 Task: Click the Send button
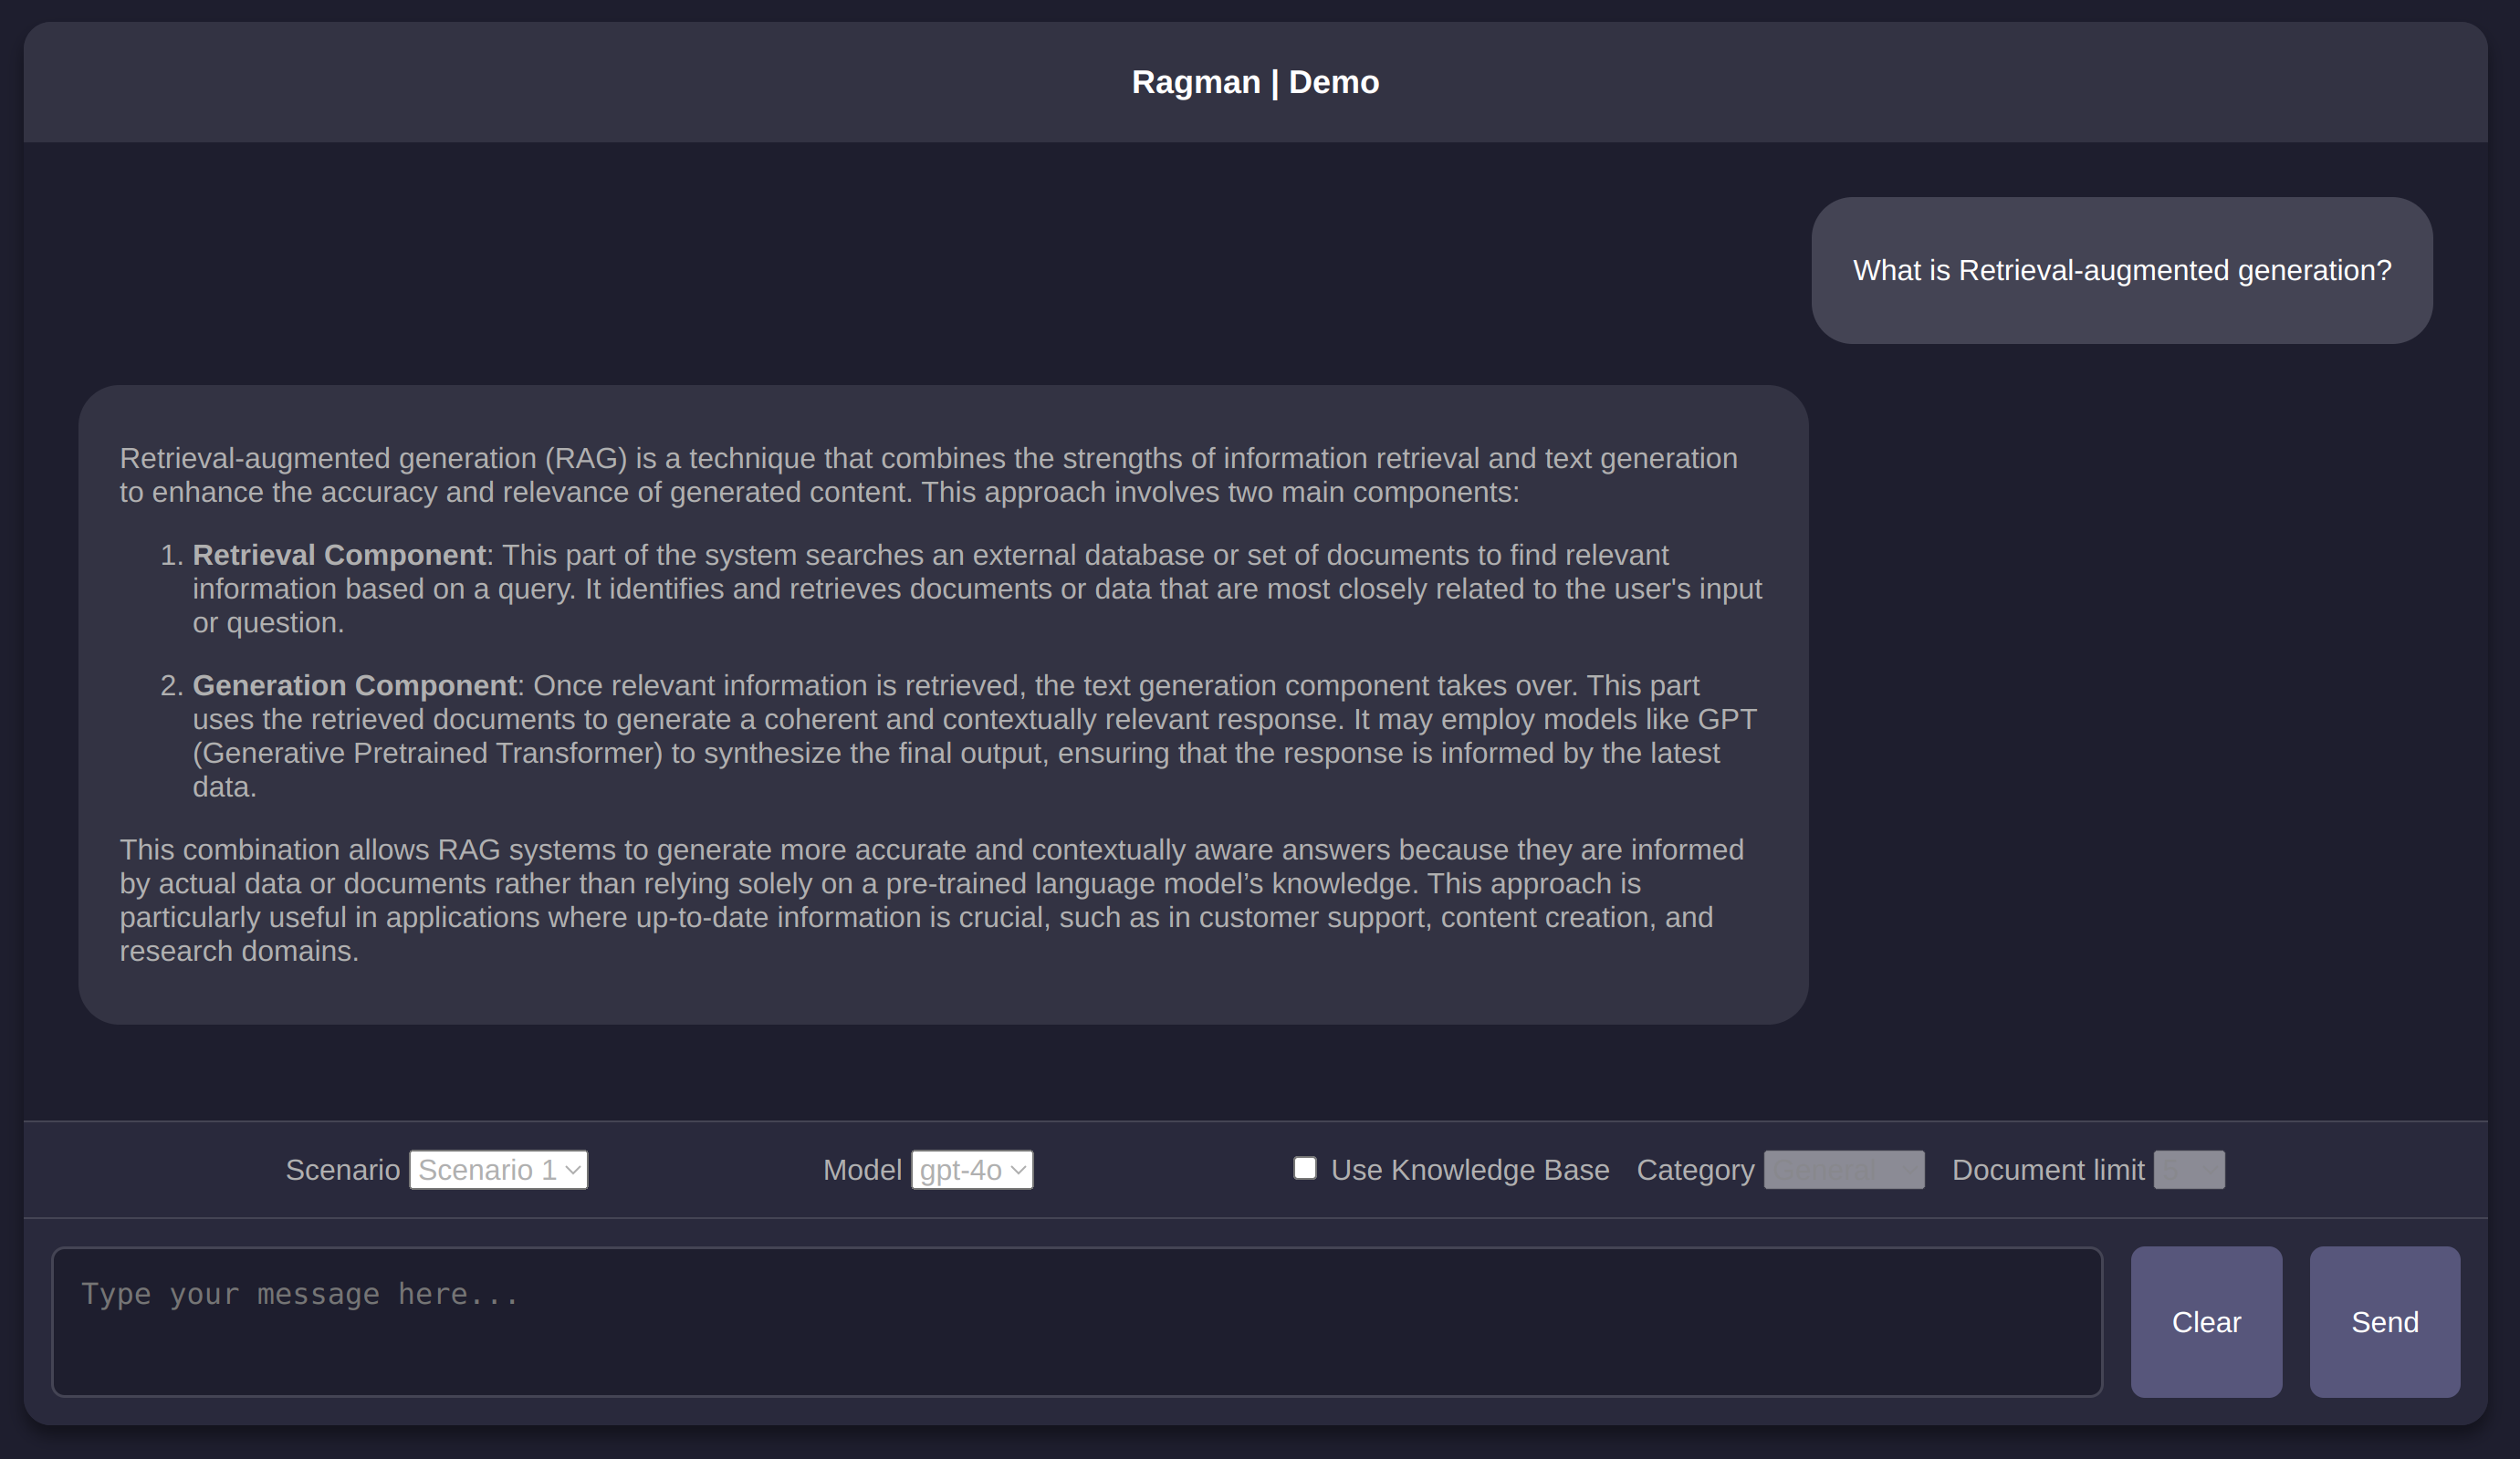2384,1321
